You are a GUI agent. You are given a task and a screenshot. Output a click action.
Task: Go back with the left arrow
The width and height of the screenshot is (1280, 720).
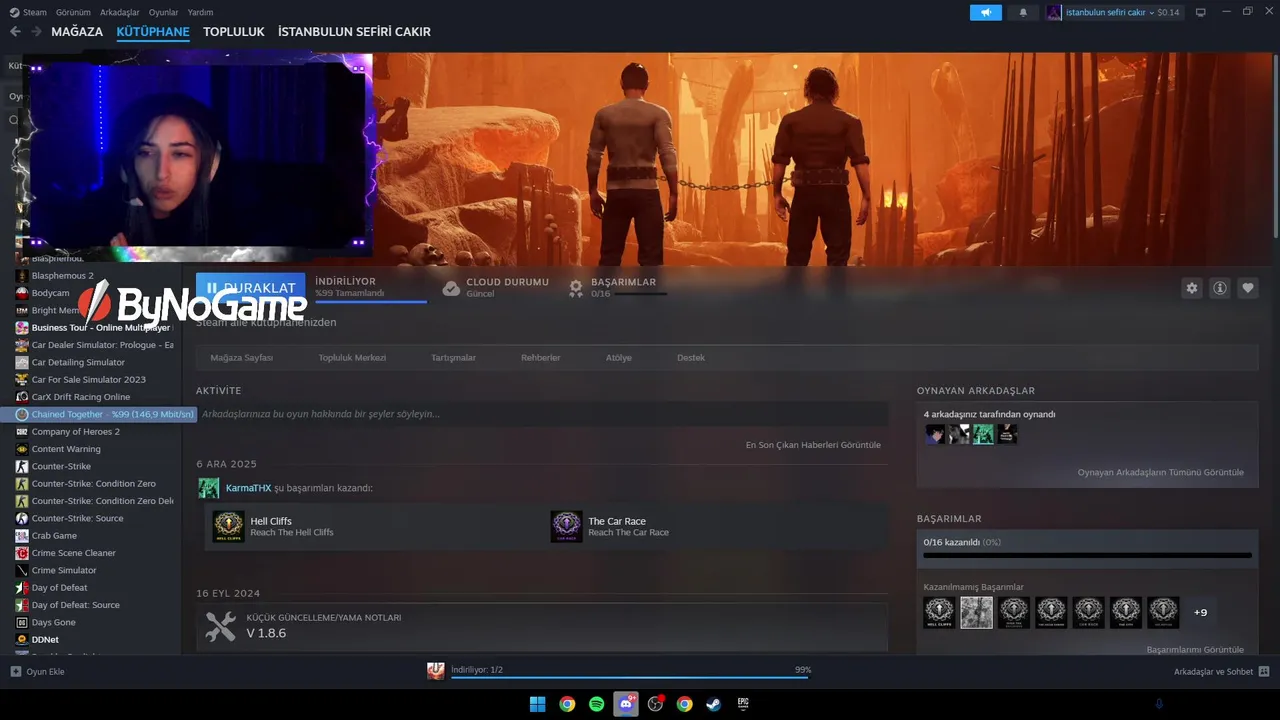click(x=14, y=32)
